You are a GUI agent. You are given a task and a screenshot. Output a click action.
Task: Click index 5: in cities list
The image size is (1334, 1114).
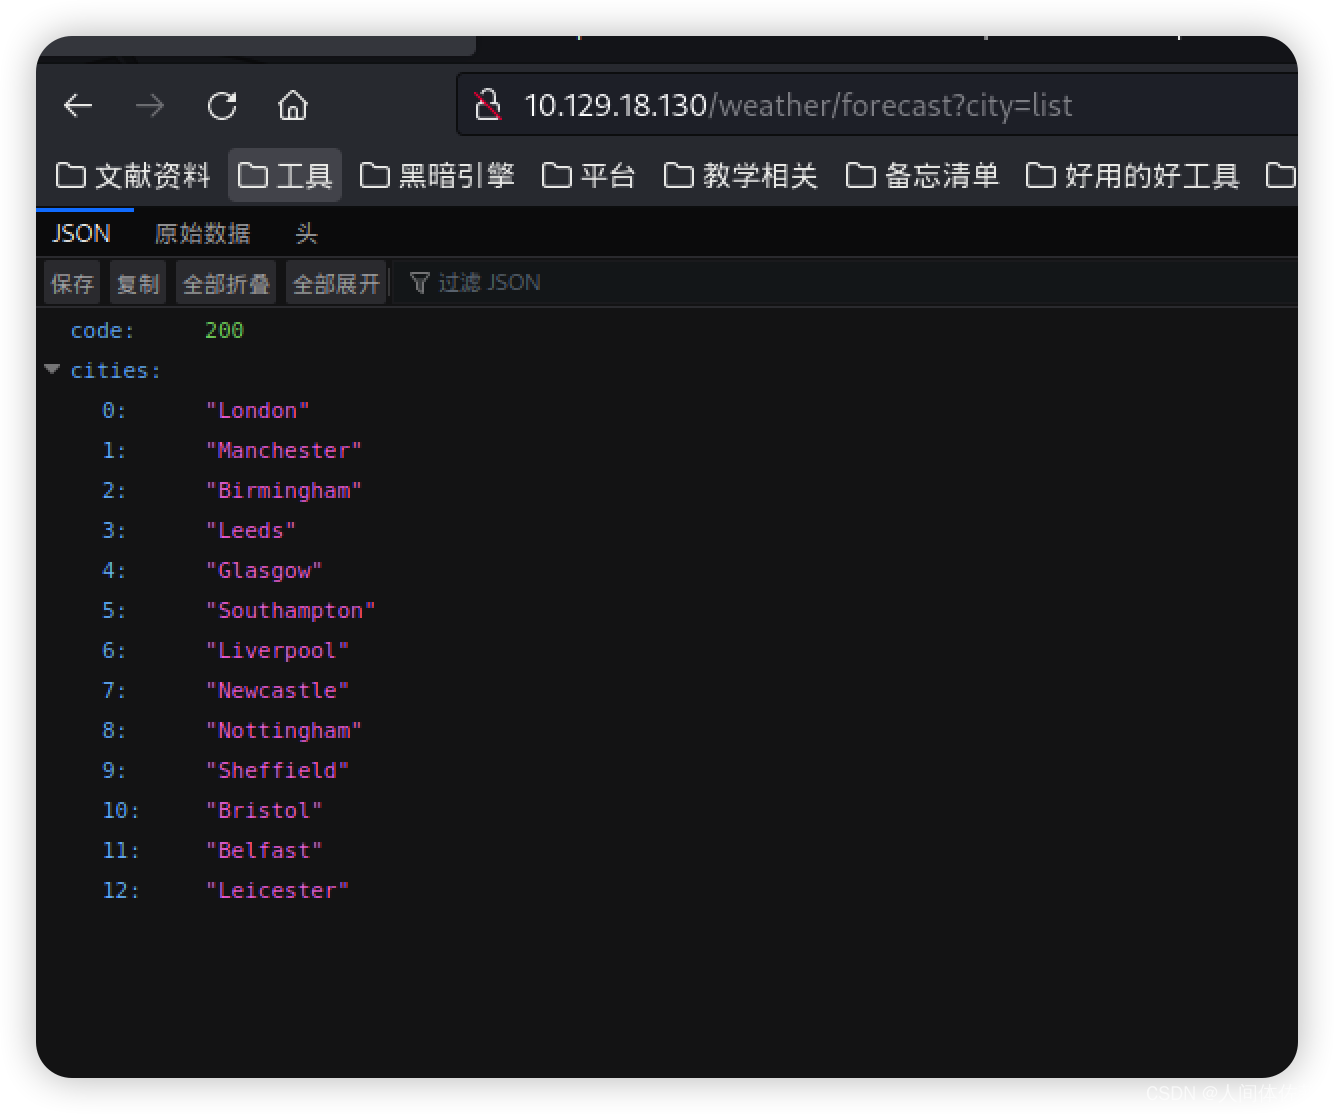(114, 611)
